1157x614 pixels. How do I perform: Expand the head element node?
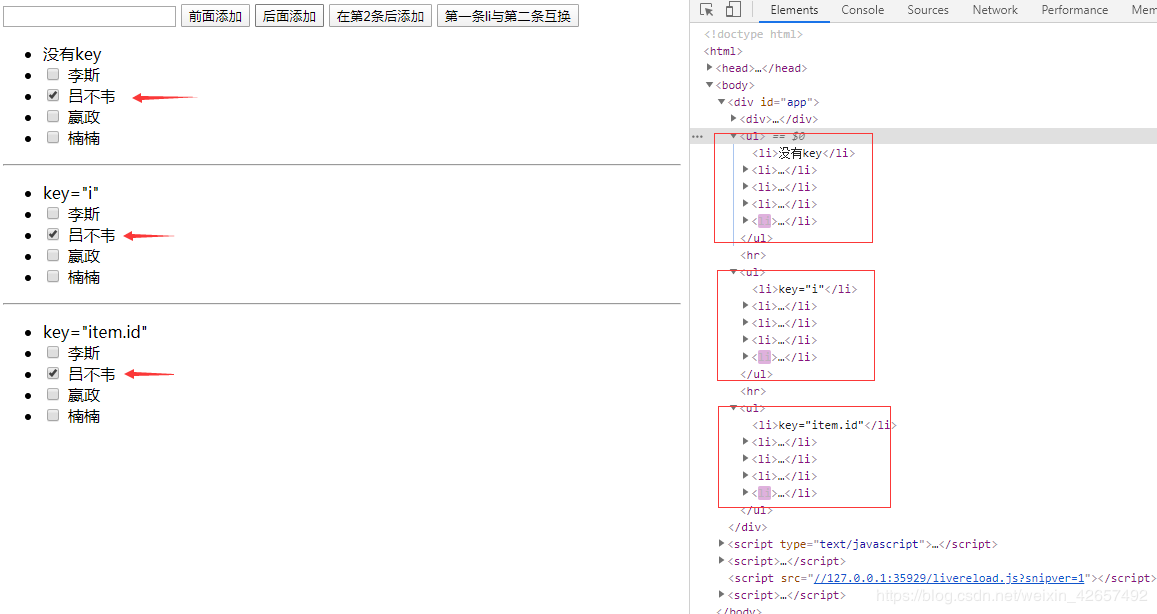pos(710,68)
